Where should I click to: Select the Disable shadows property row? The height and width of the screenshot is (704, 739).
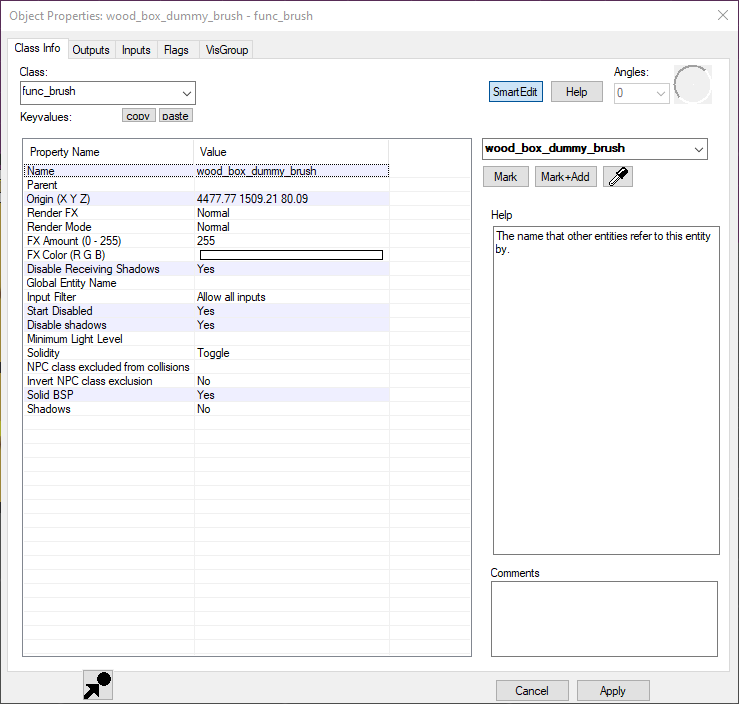point(206,325)
